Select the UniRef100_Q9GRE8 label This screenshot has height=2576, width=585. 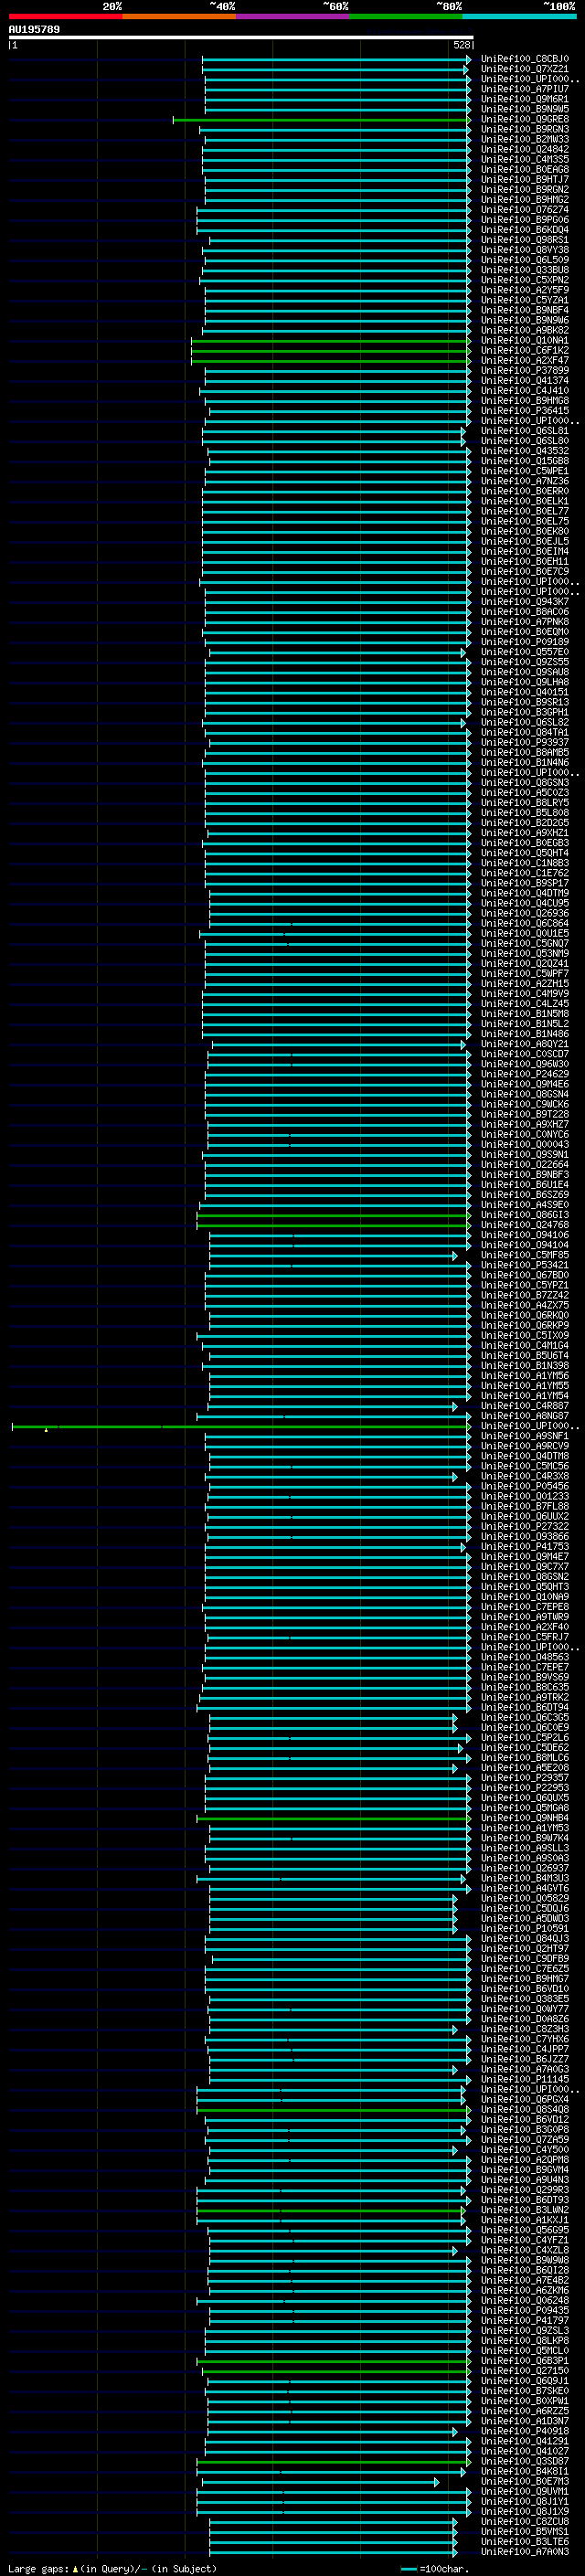(x=524, y=119)
